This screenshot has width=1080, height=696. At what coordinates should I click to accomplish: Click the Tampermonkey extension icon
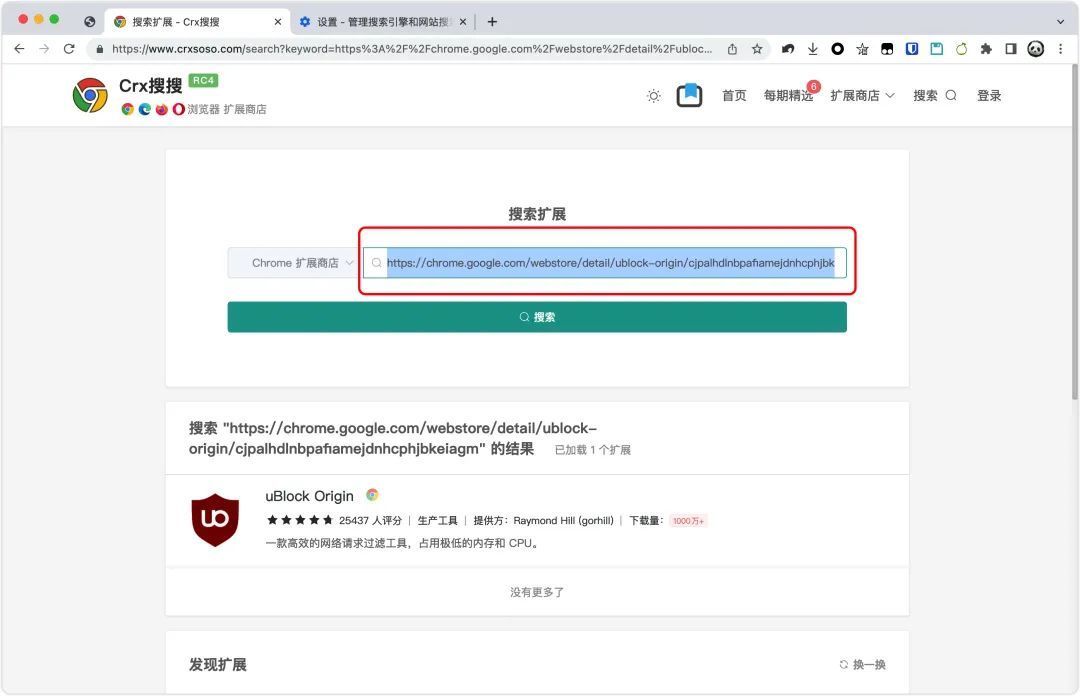coord(887,49)
